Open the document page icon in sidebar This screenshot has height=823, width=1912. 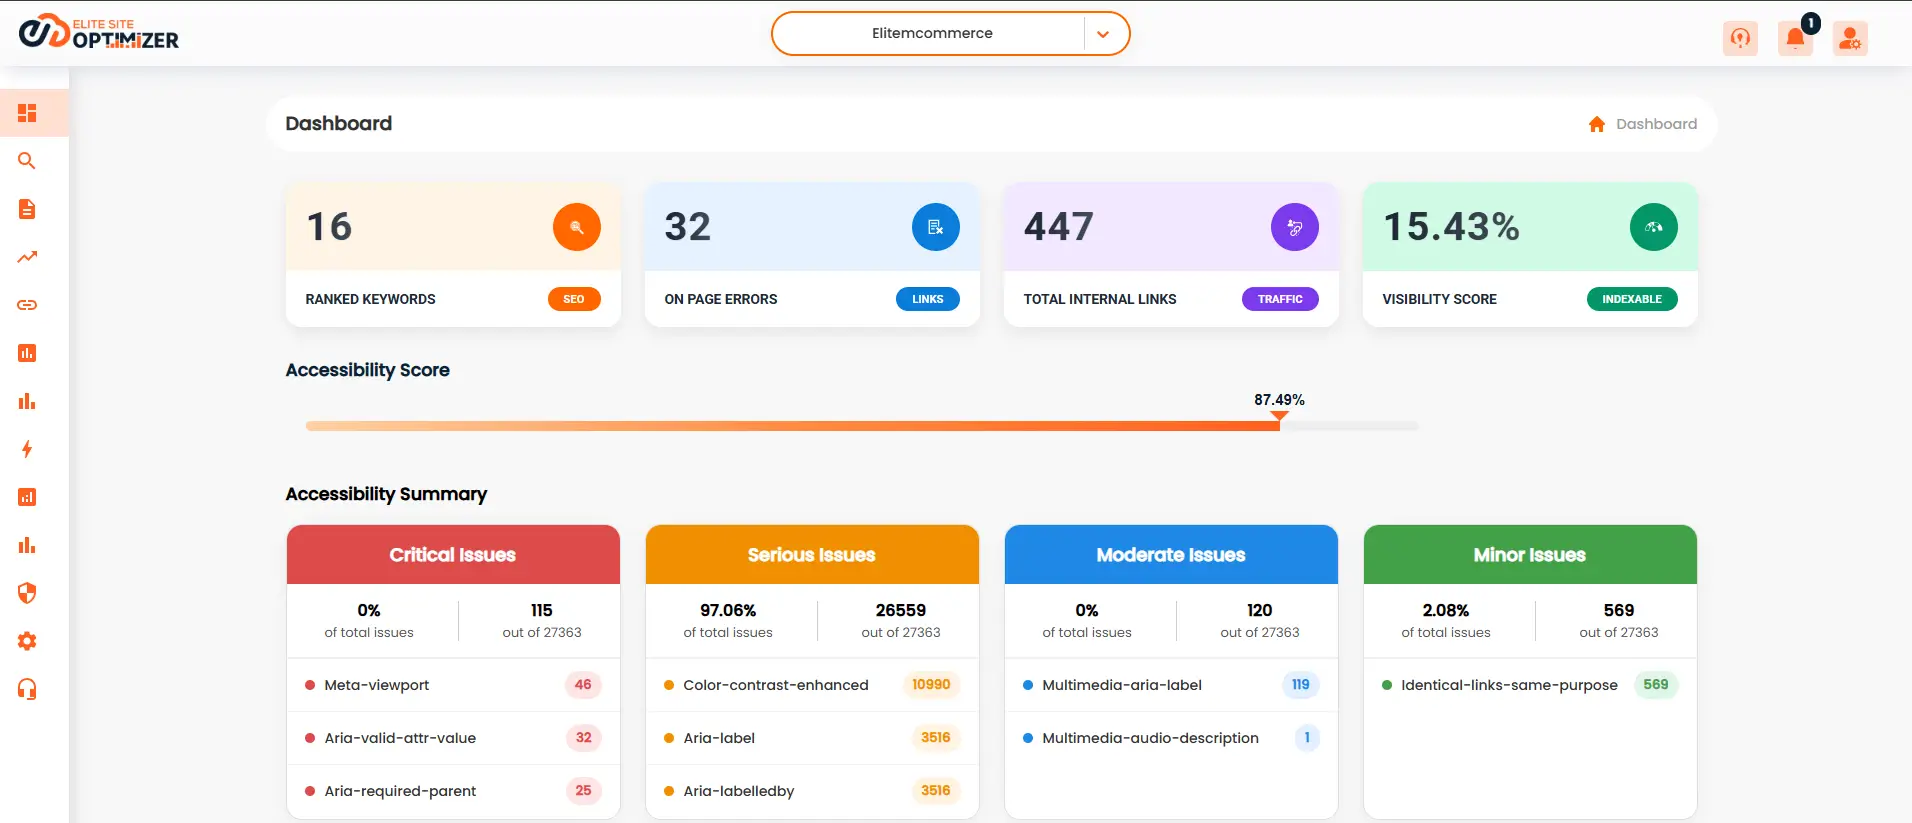(x=27, y=209)
